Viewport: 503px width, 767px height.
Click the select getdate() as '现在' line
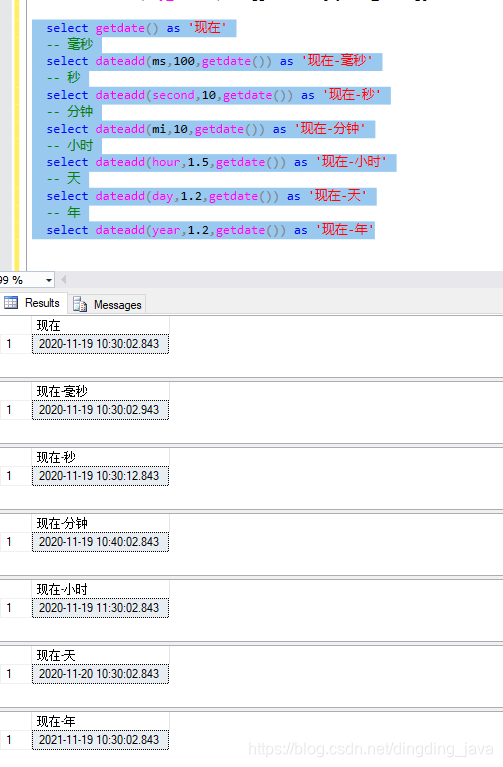pos(136,28)
